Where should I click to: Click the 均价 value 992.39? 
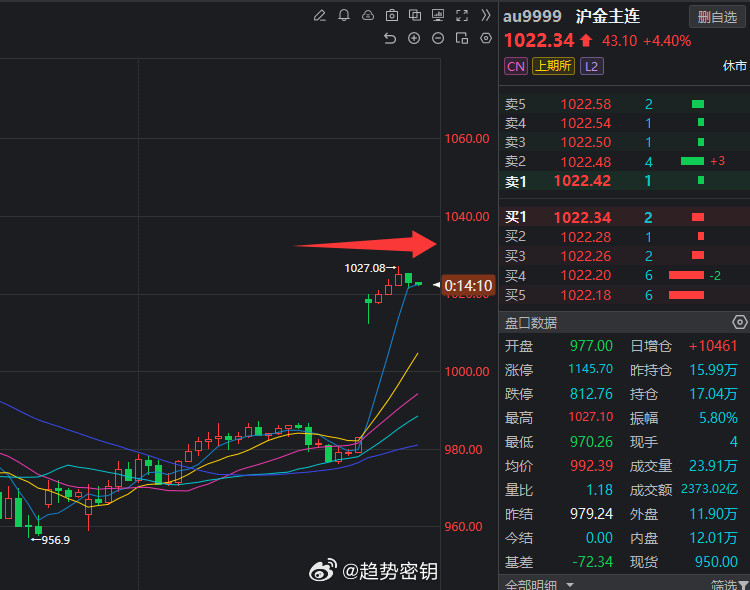tap(591, 465)
